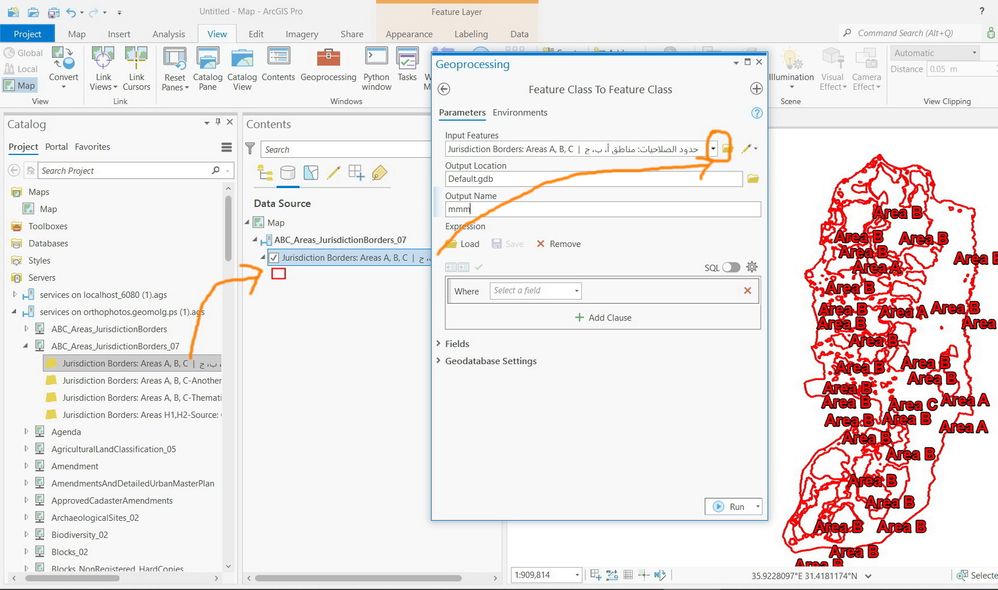Open the Catalog pane menu icon

tap(227, 147)
